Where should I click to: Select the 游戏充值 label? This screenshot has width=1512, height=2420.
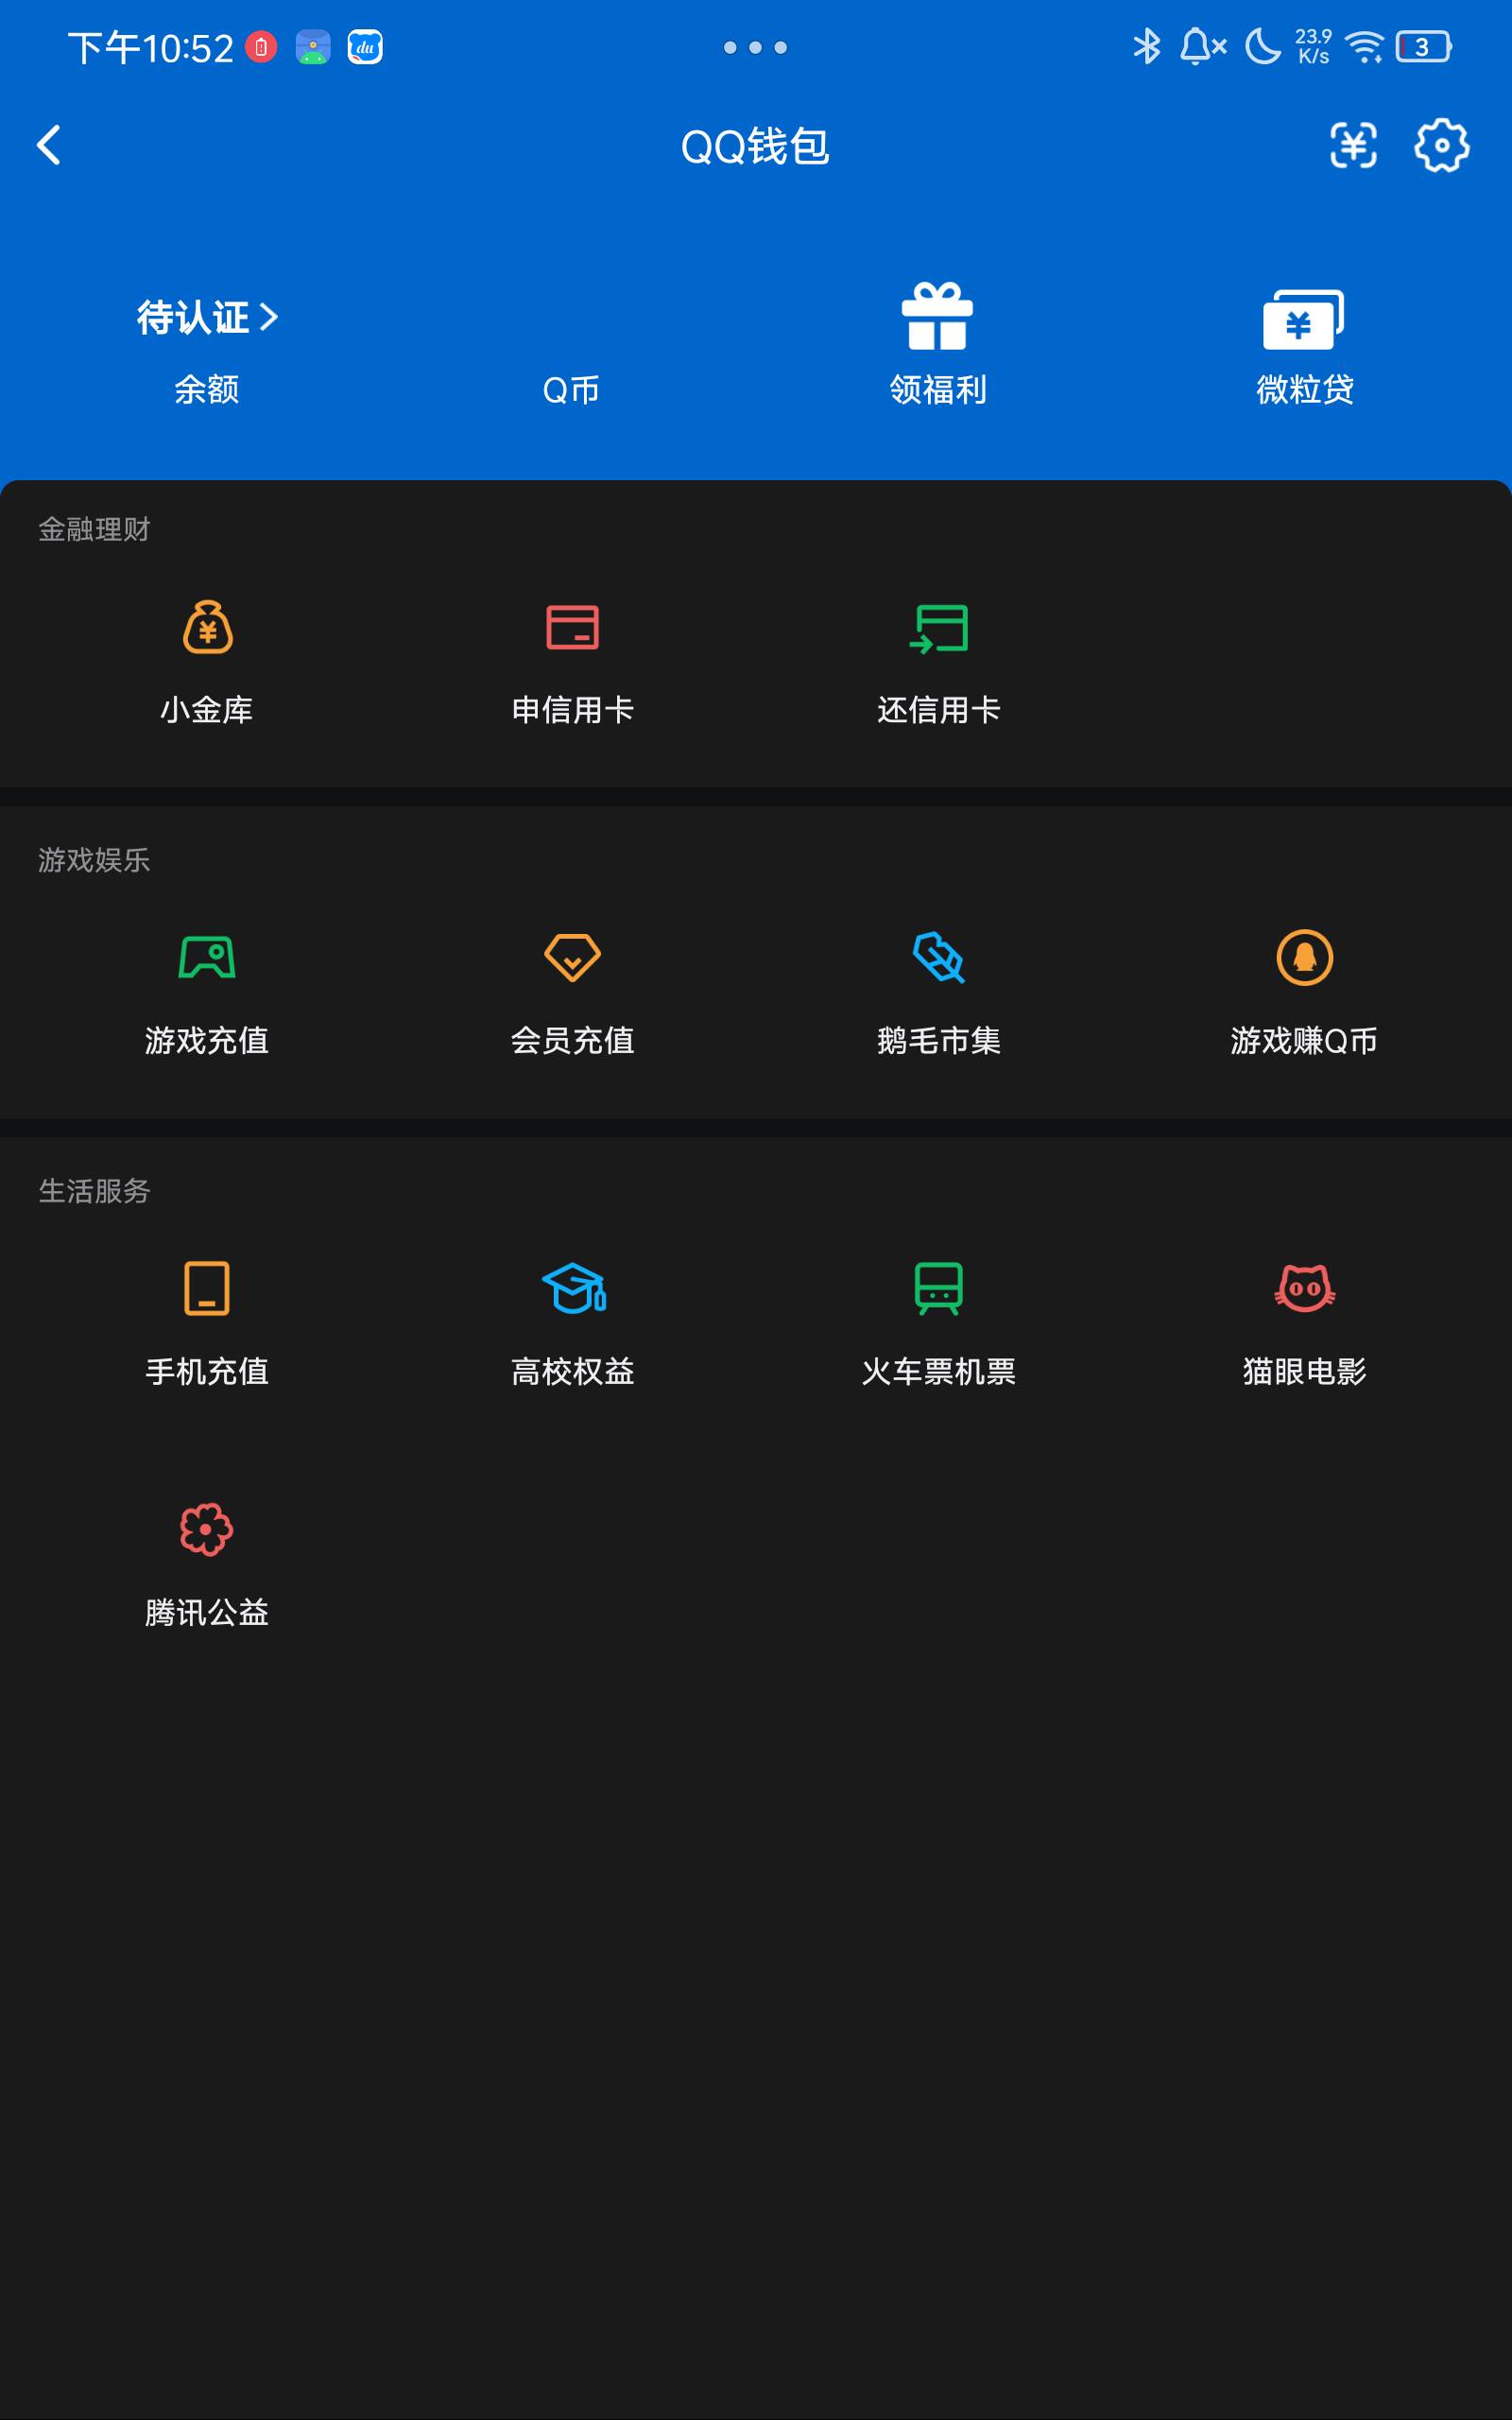tap(207, 1041)
